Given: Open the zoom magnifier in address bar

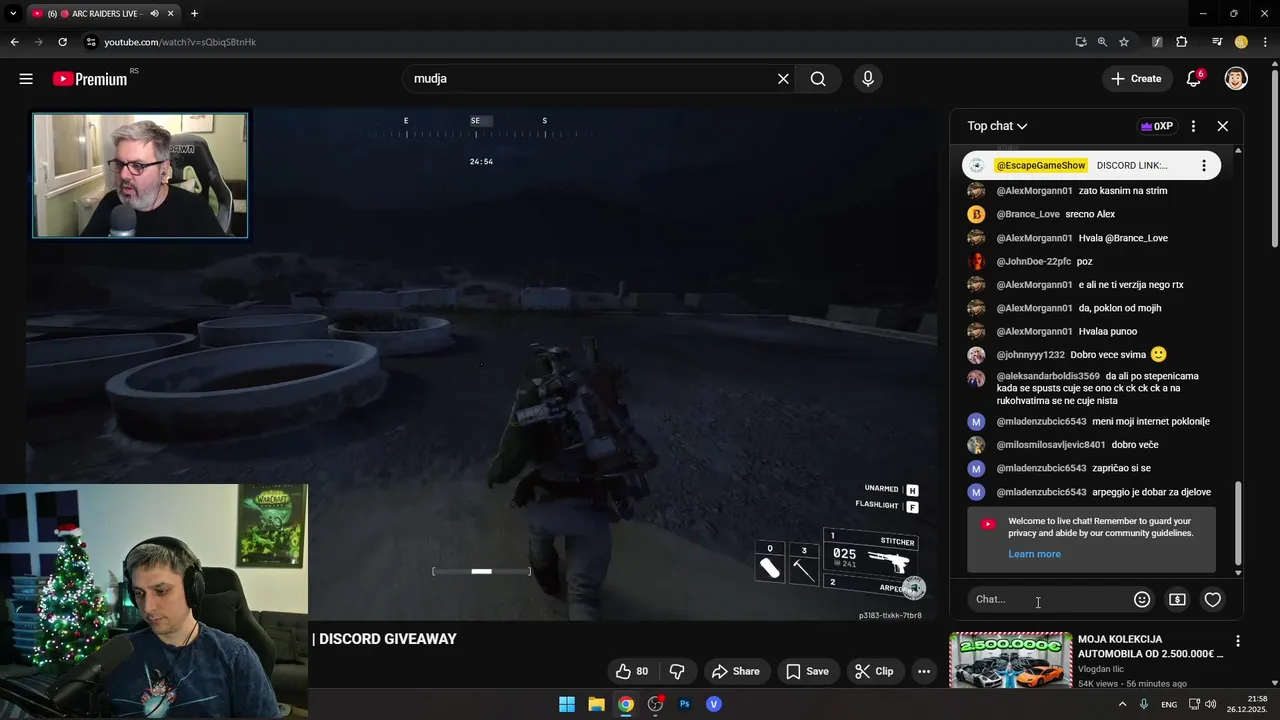Looking at the screenshot, I should pyautogui.click(x=1102, y=42).
